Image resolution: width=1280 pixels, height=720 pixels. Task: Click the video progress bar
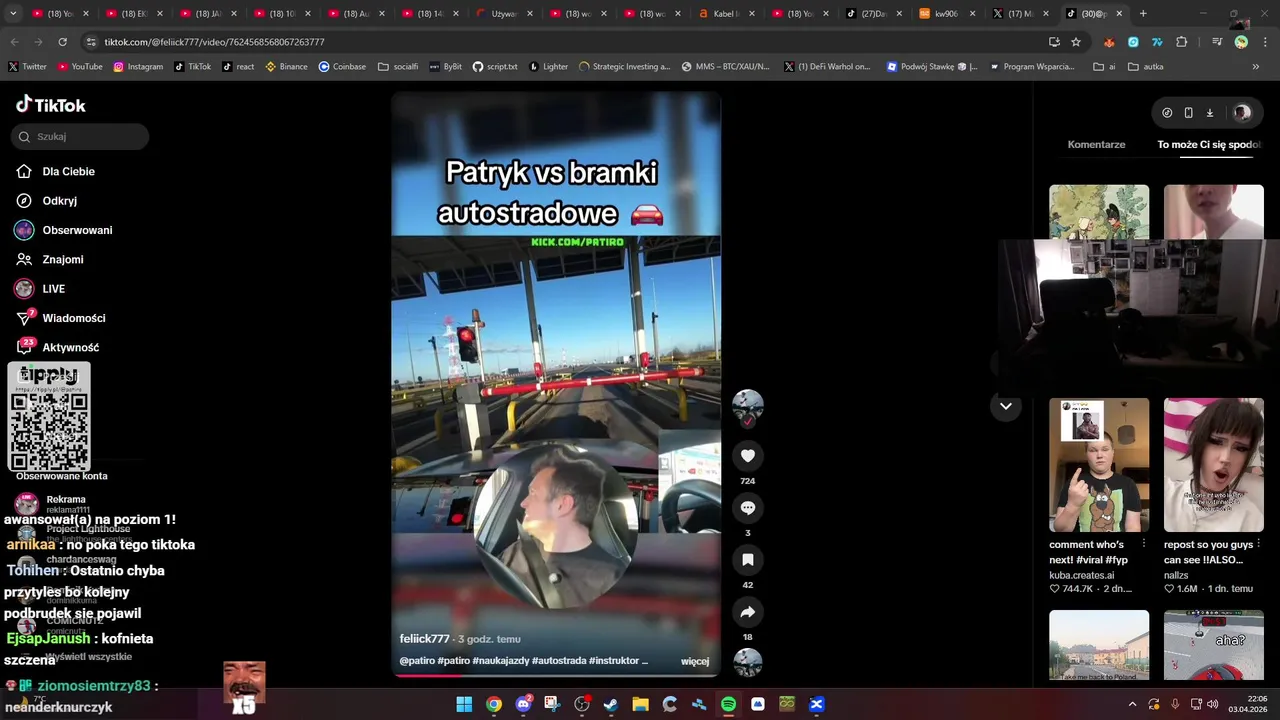click(x=556, y=675)
